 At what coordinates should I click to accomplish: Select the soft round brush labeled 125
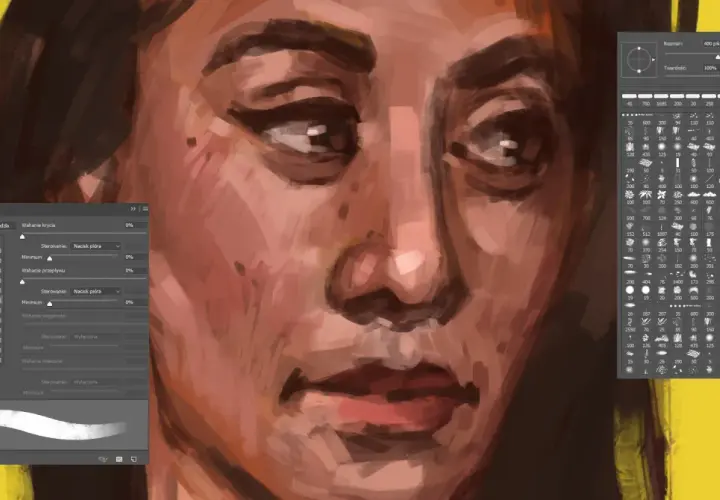point(662,149)
